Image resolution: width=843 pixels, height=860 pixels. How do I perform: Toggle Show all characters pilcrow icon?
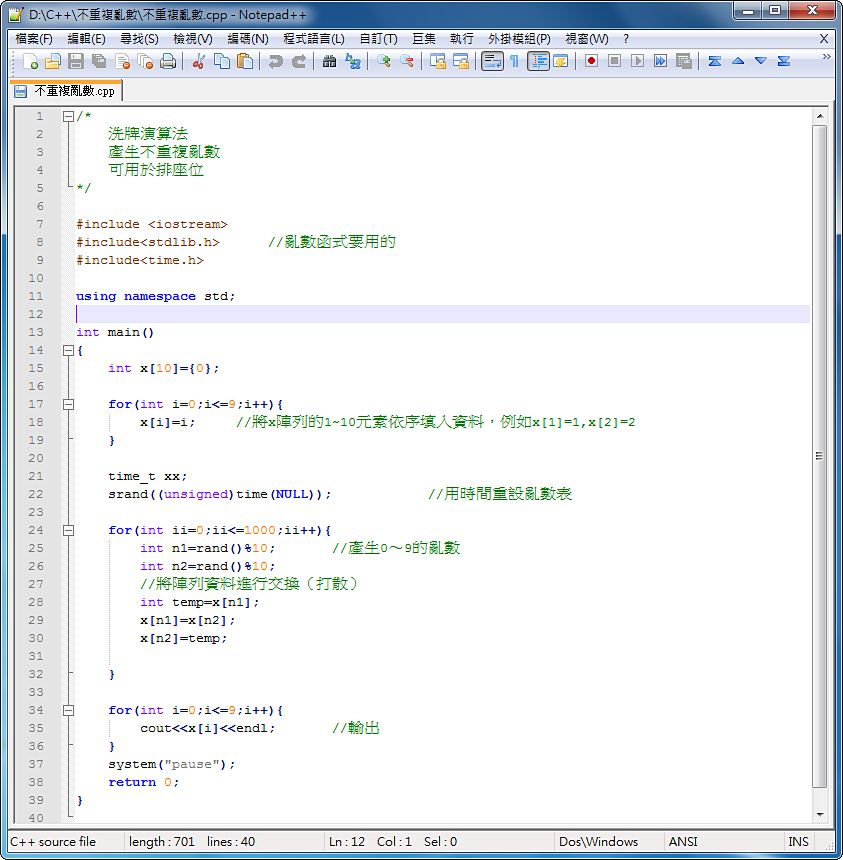(x=514, y=61)
